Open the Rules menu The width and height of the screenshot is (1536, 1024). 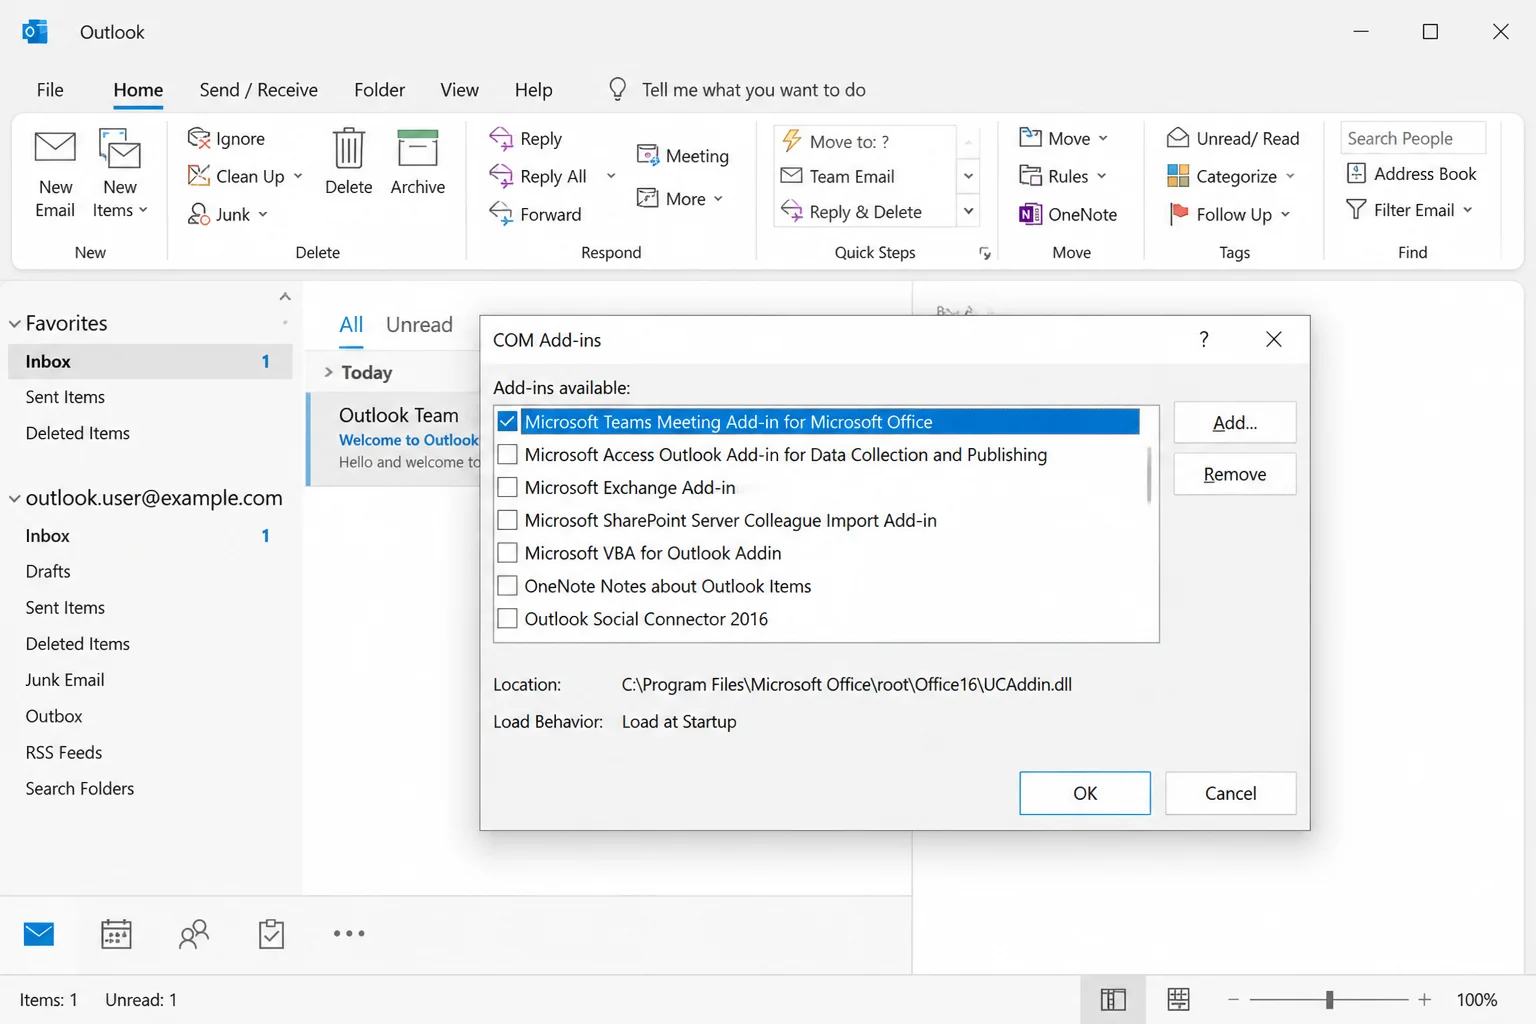(x=1063, y=176)
